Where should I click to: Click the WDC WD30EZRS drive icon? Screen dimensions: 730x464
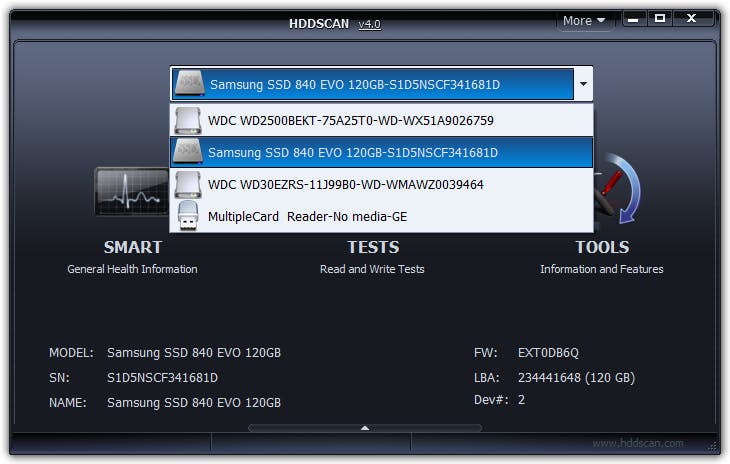(x=188, y=184)
